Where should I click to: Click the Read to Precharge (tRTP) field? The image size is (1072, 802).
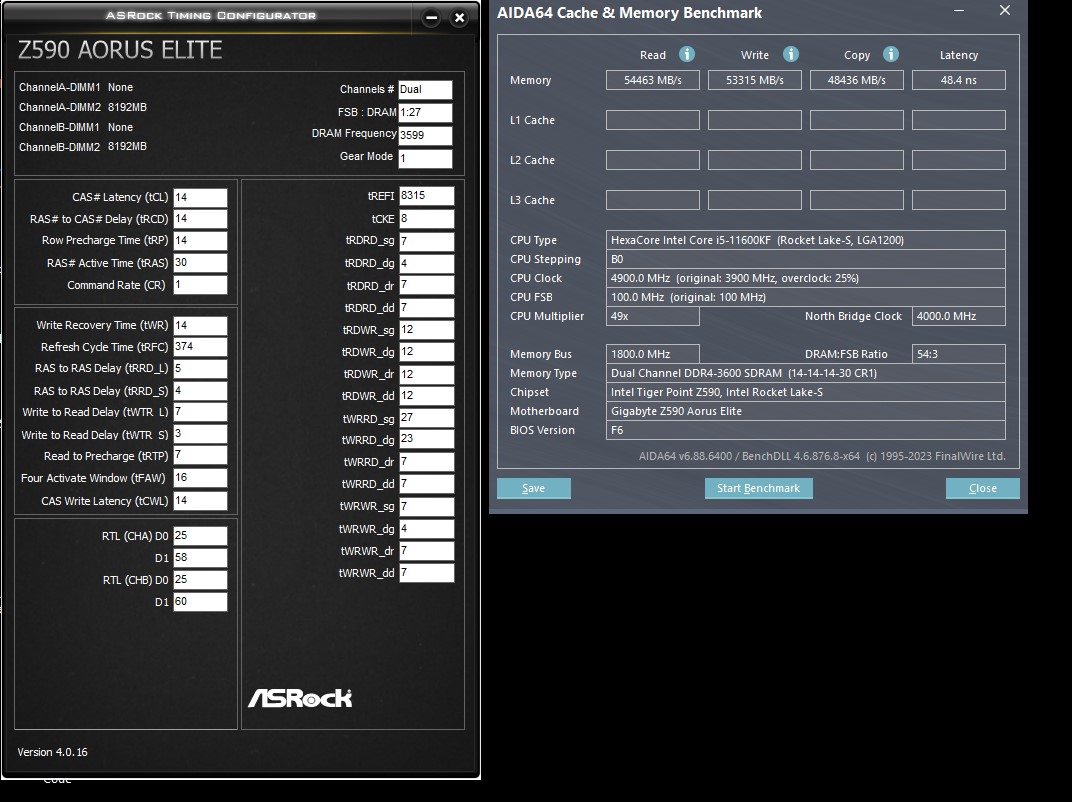click(200, 455)
